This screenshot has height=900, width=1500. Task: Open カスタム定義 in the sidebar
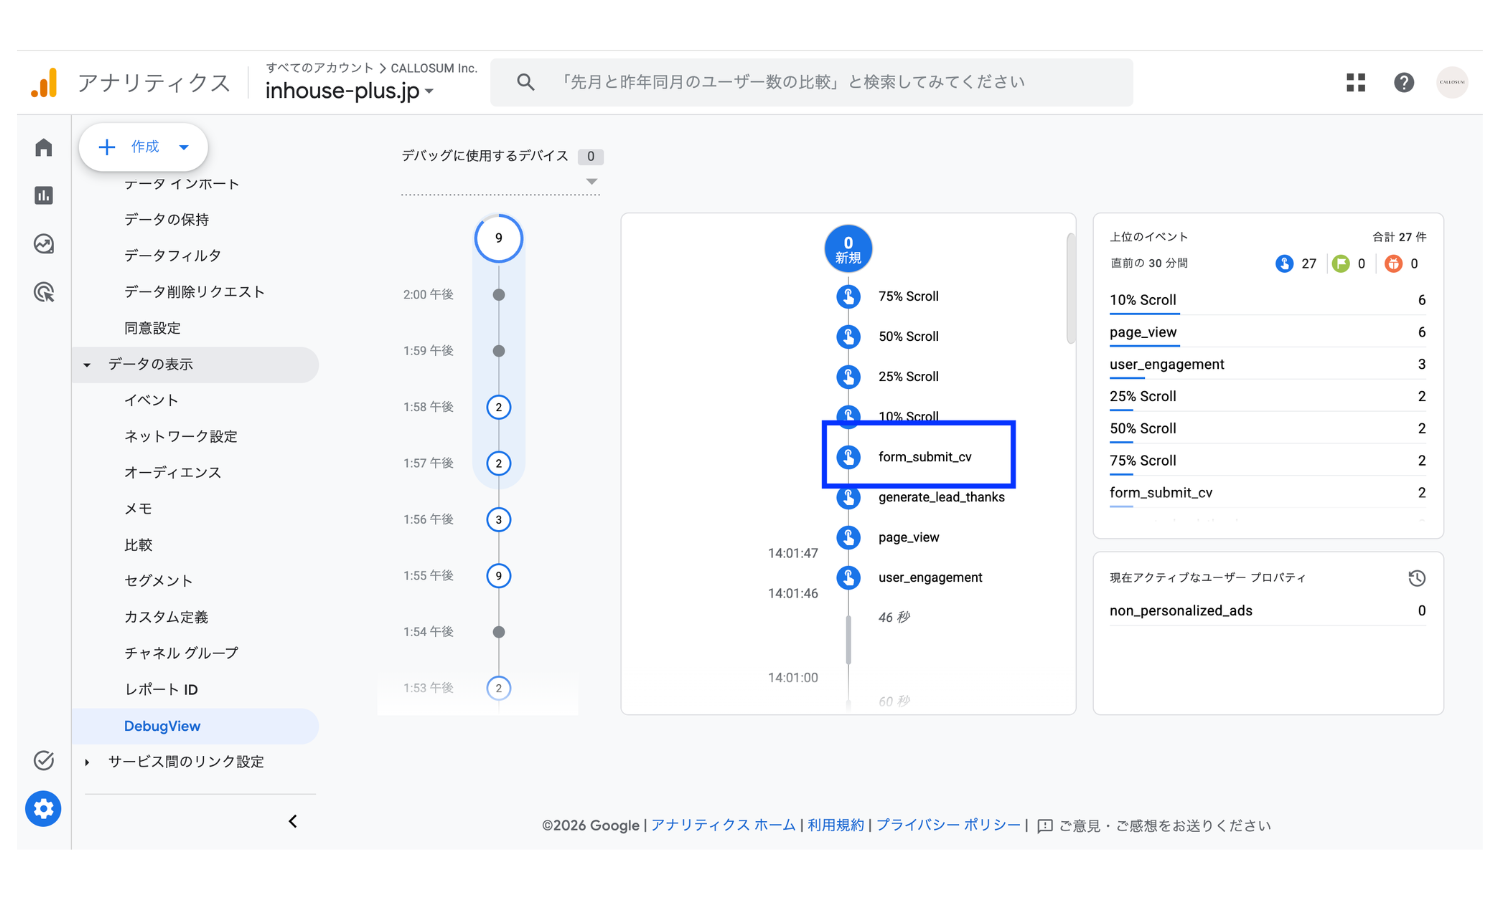(x=166, y=617)
